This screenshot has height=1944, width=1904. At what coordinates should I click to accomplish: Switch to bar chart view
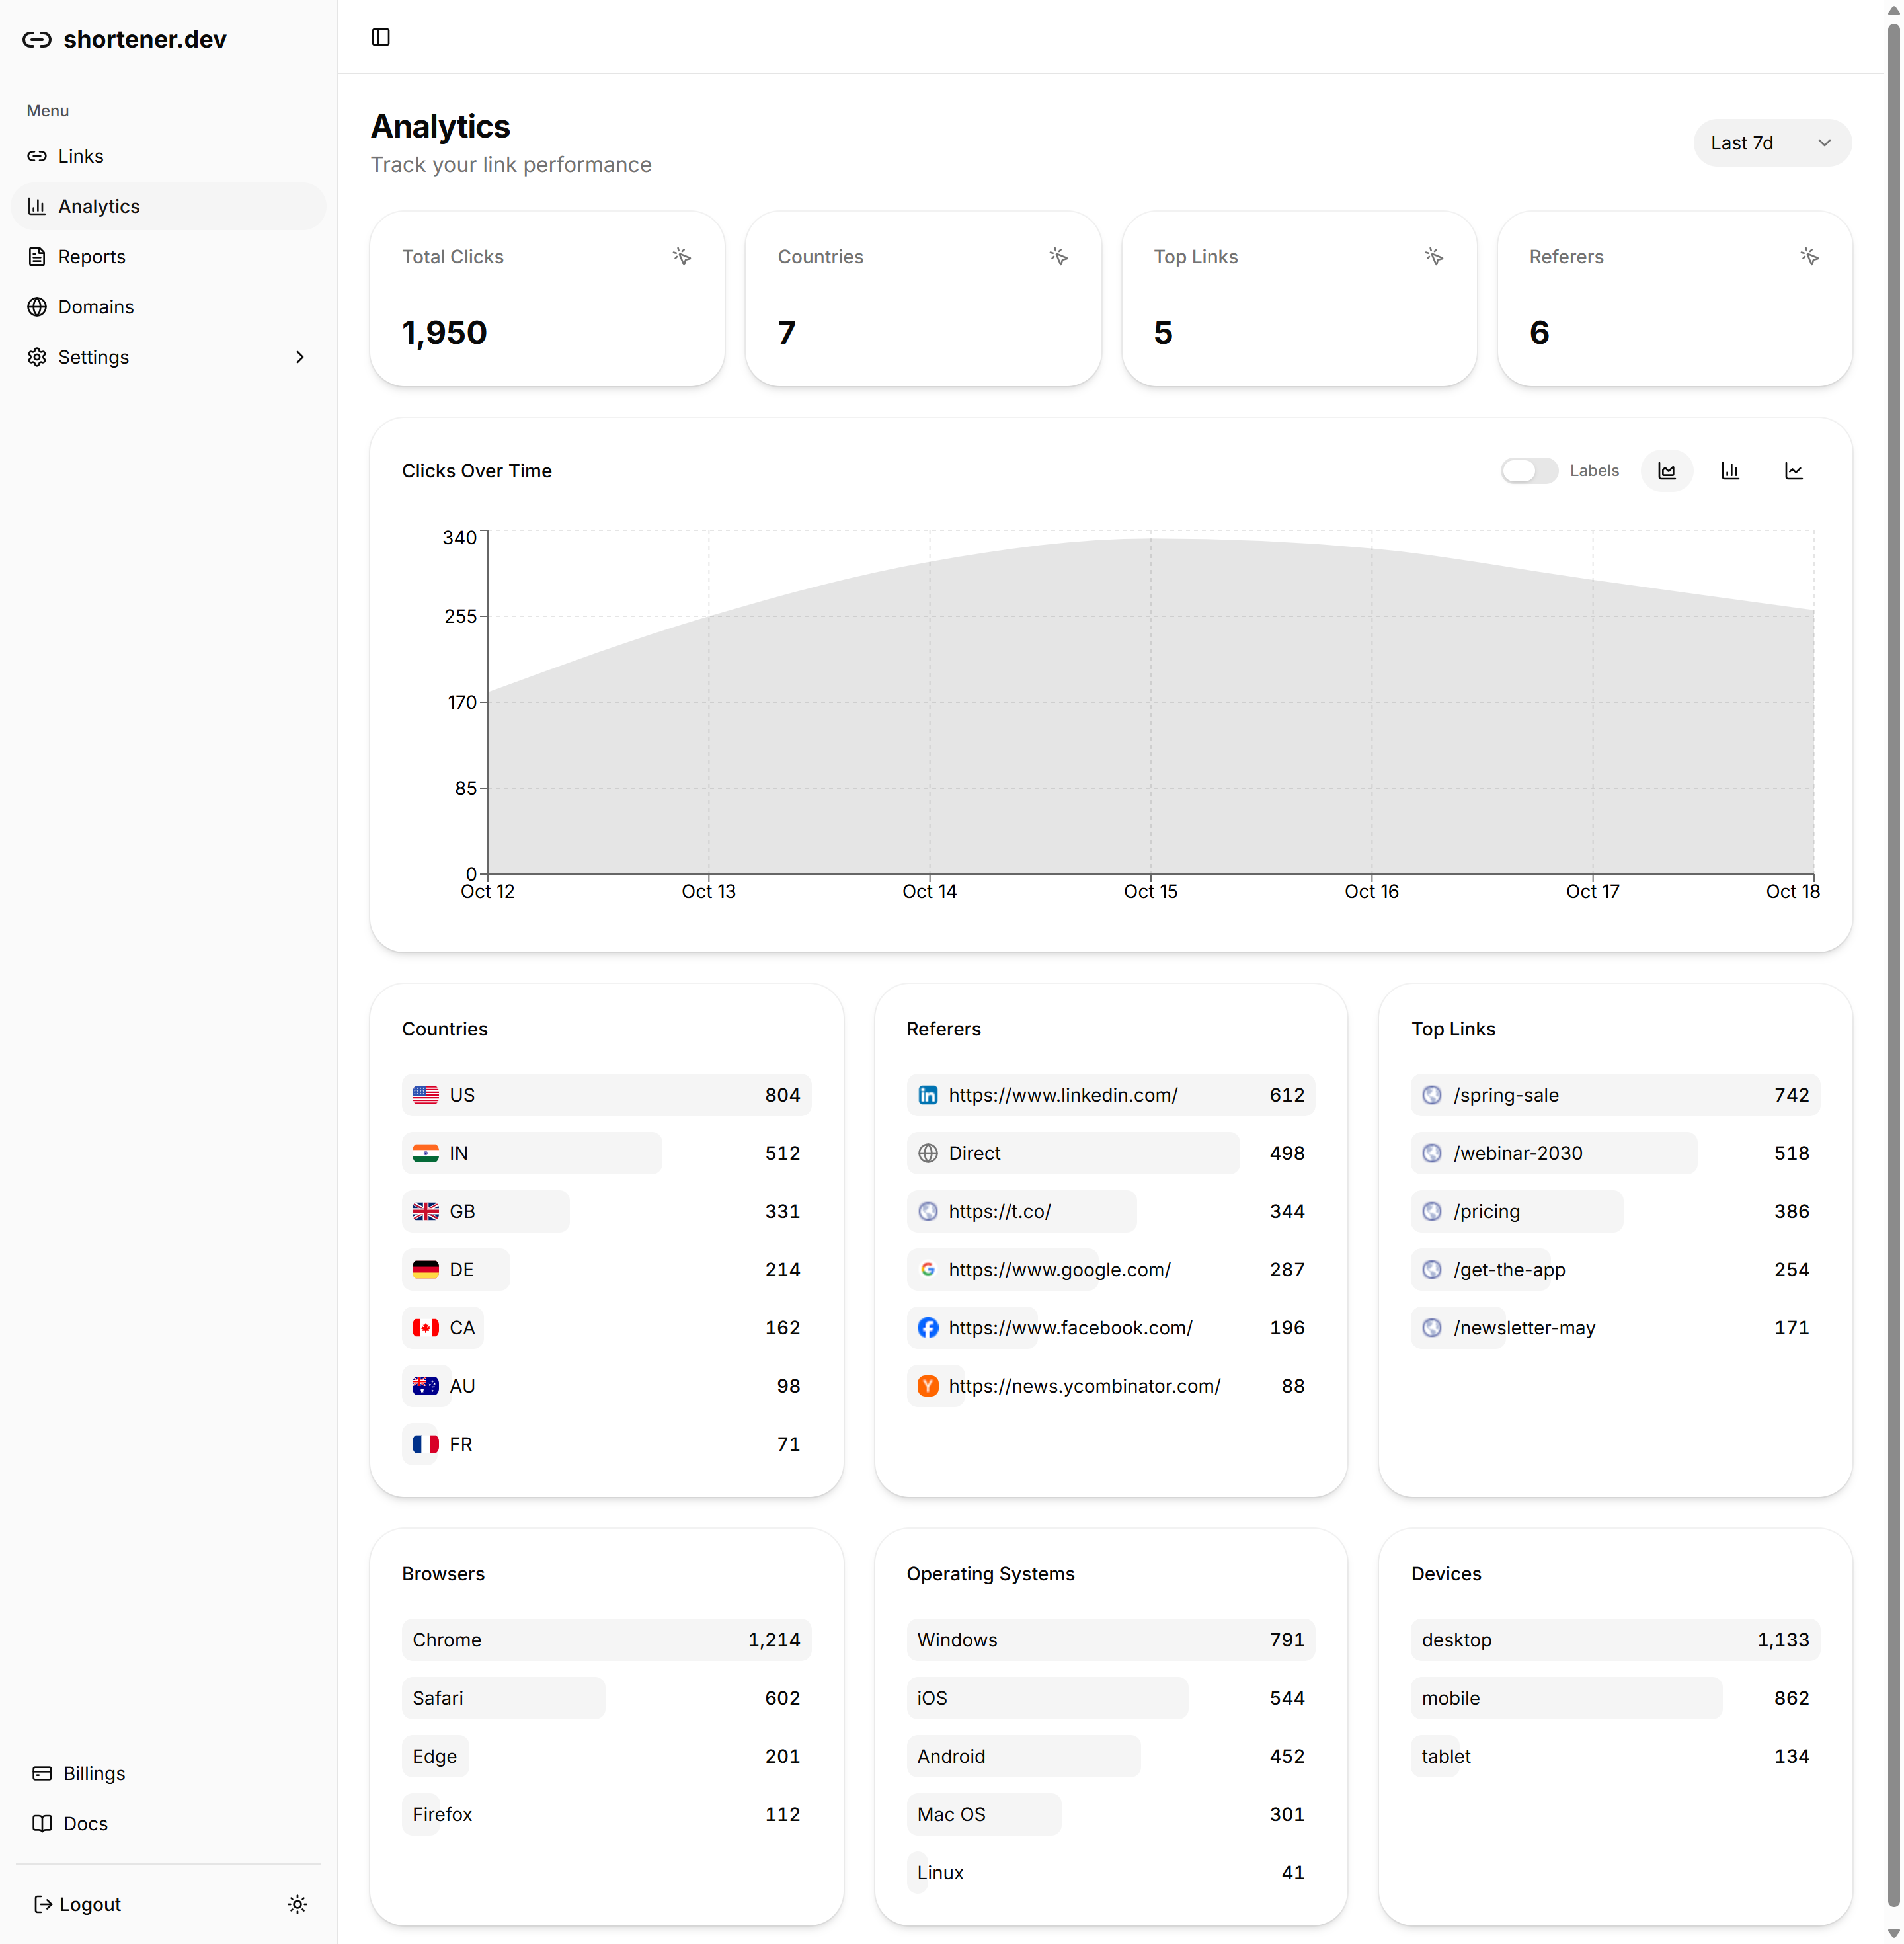1730,471
